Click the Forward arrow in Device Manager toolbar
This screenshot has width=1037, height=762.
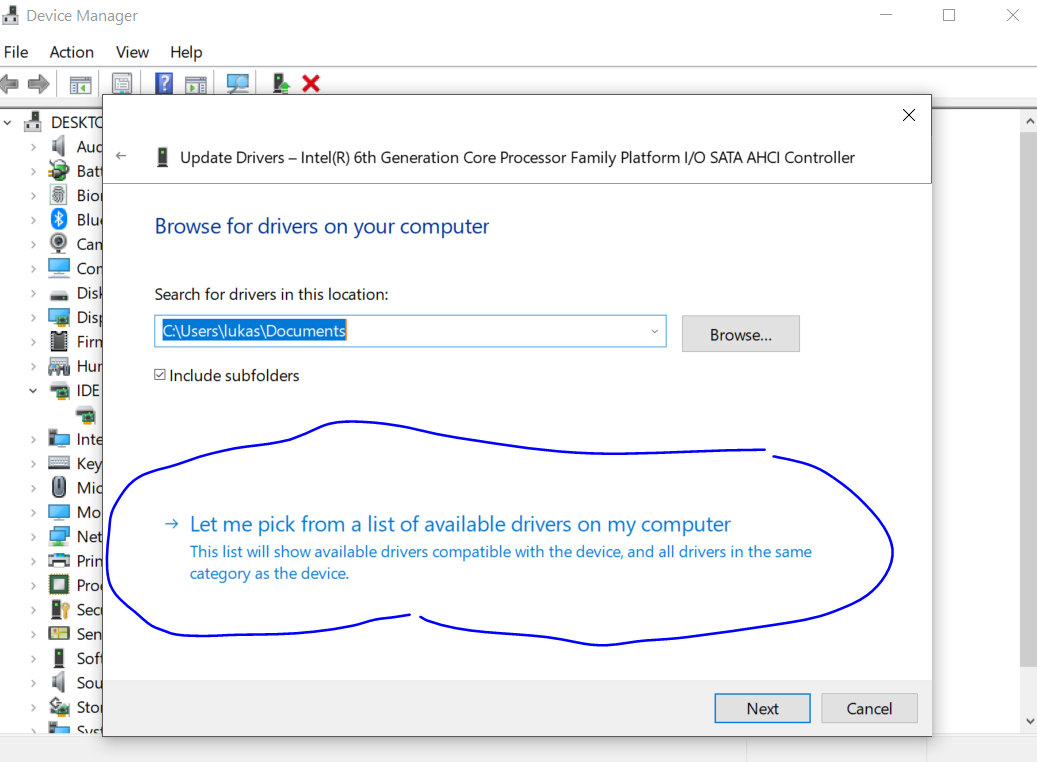39,84
